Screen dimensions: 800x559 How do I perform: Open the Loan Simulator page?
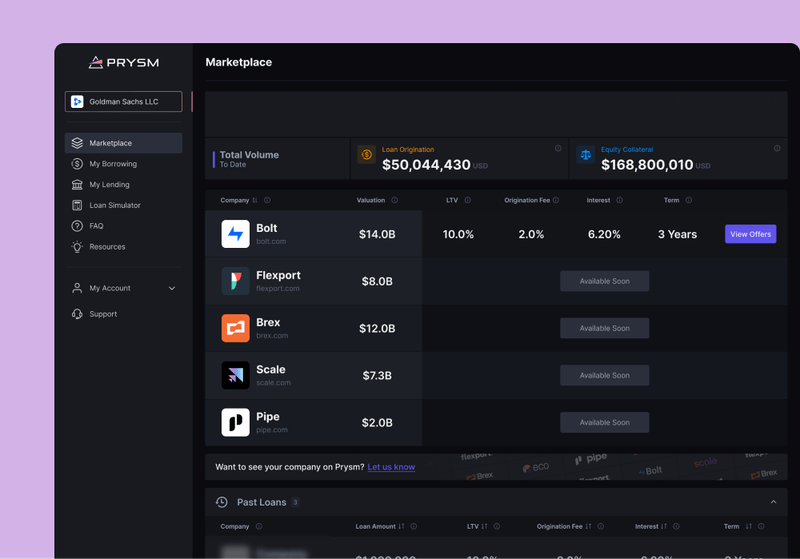click(x=123, y=205)
